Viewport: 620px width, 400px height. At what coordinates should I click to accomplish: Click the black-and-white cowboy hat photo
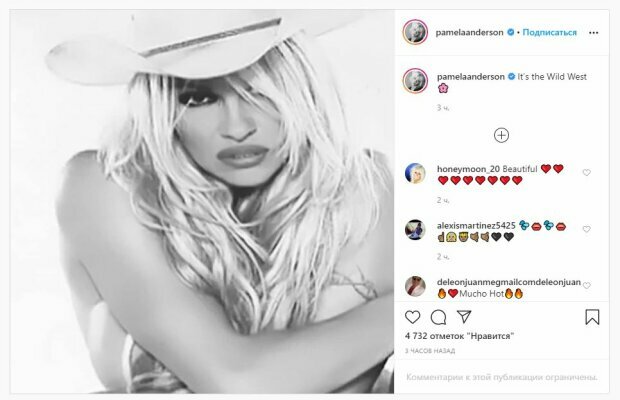coord(202,202)
